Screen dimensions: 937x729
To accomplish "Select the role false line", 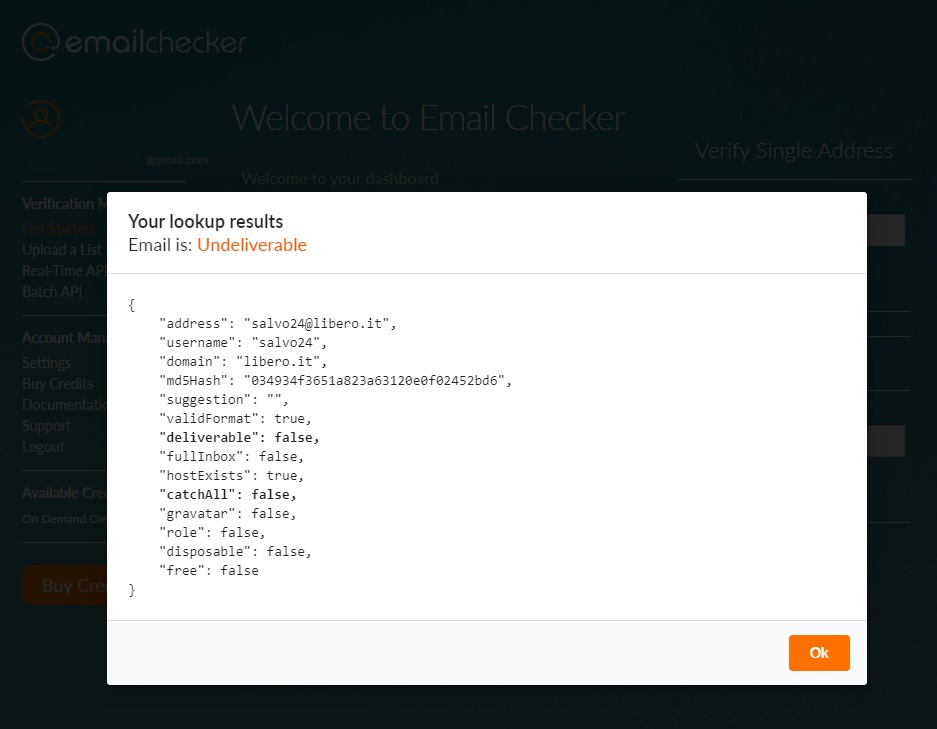I will [212, 533].
